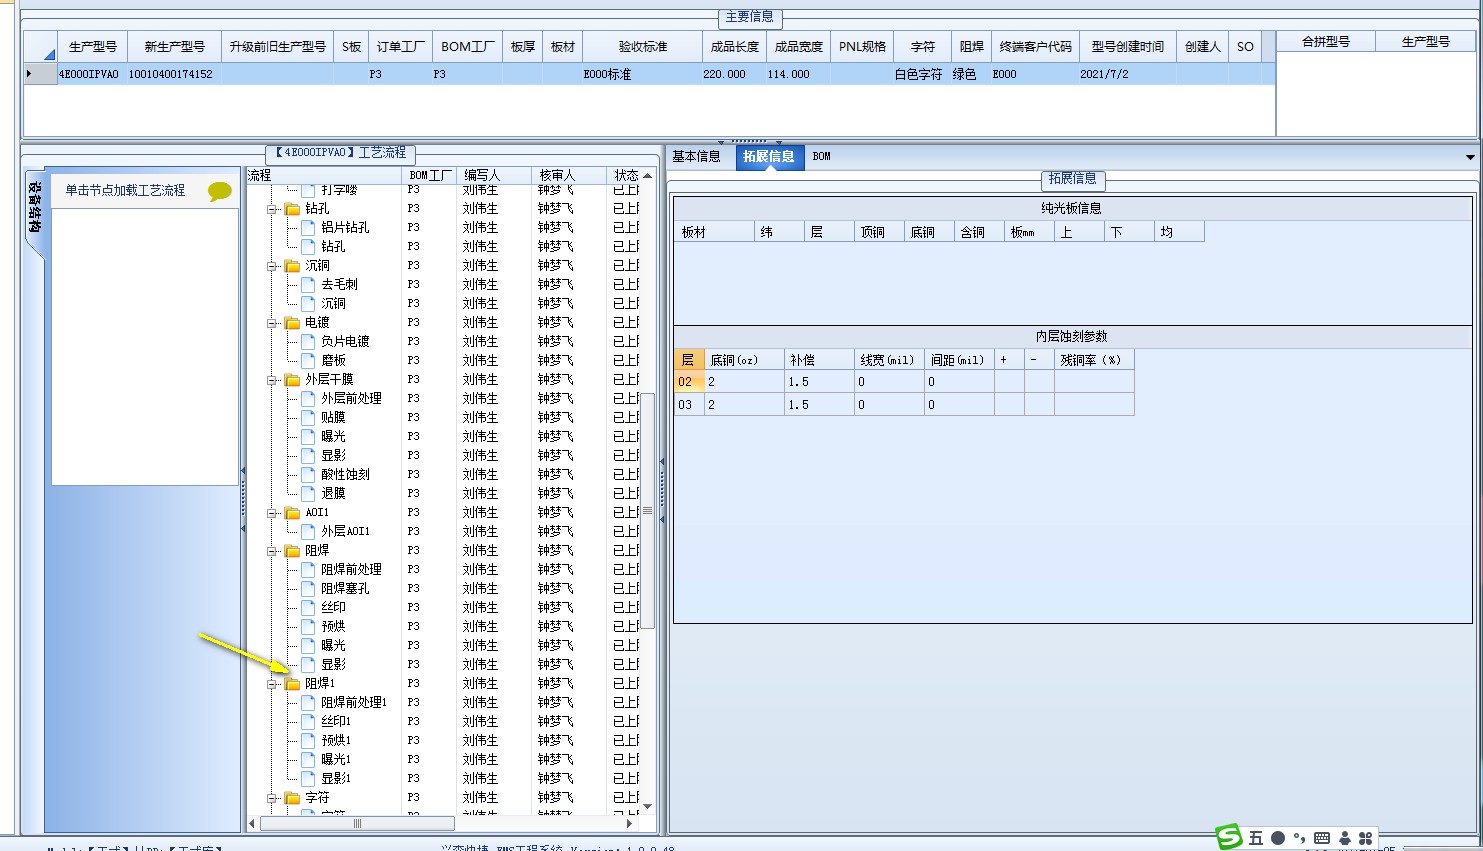
Task: Collapse the 沉铜 tree node
Action: click(x=272, y=266)
